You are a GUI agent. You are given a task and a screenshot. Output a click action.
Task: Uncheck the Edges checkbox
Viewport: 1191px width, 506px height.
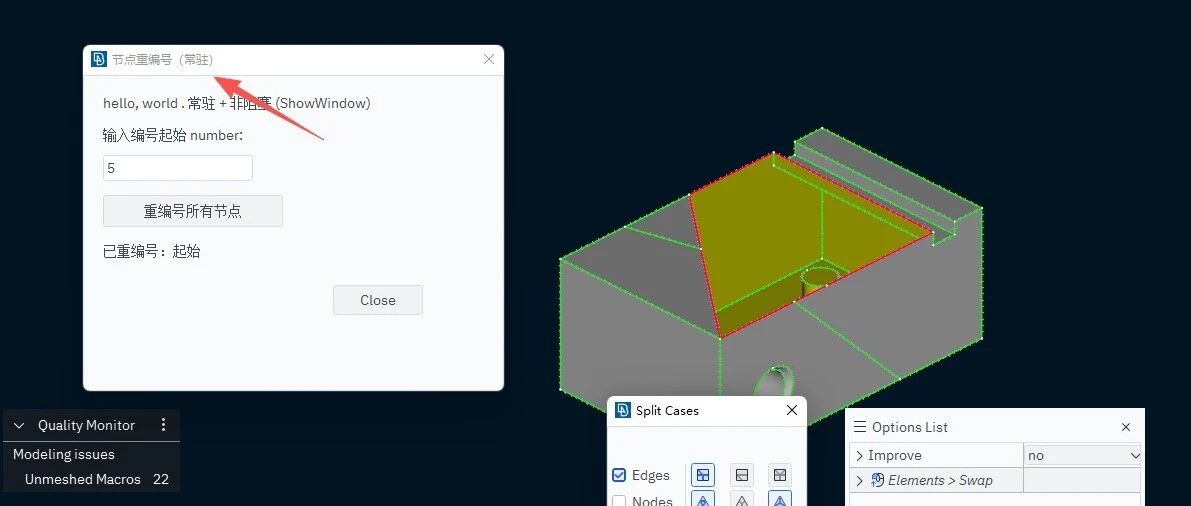[619, 476]
